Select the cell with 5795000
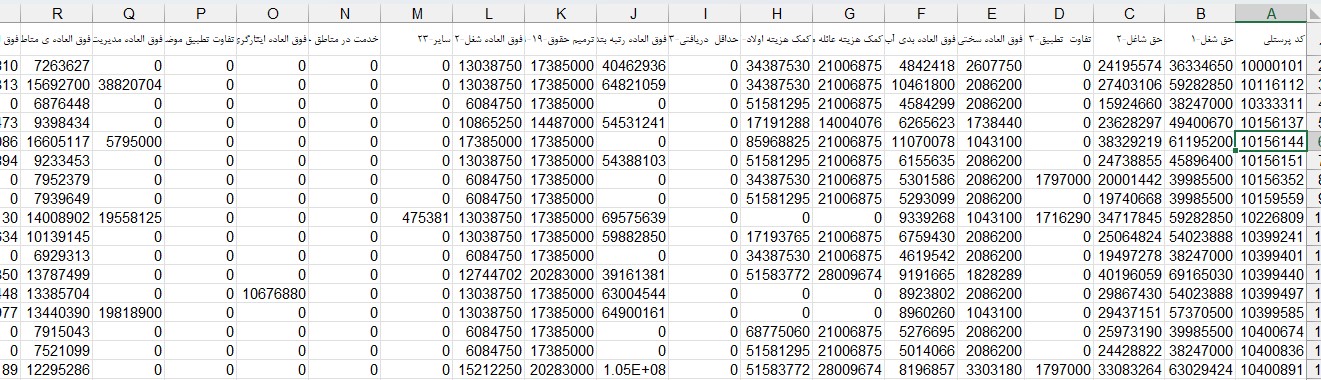1321x380 pixels. [128, 142]
